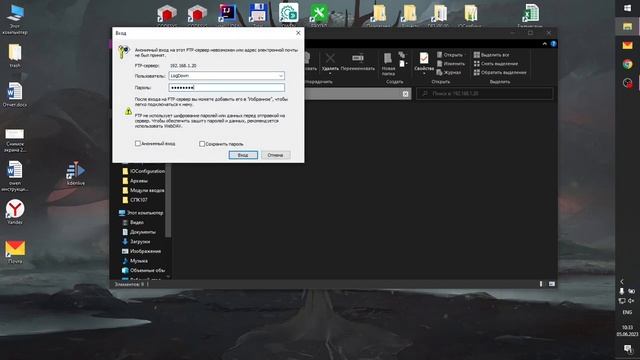Click Обратить выделение in Explorer ribbon
Screen dimensions: 640x360
[x=500, y=73]
